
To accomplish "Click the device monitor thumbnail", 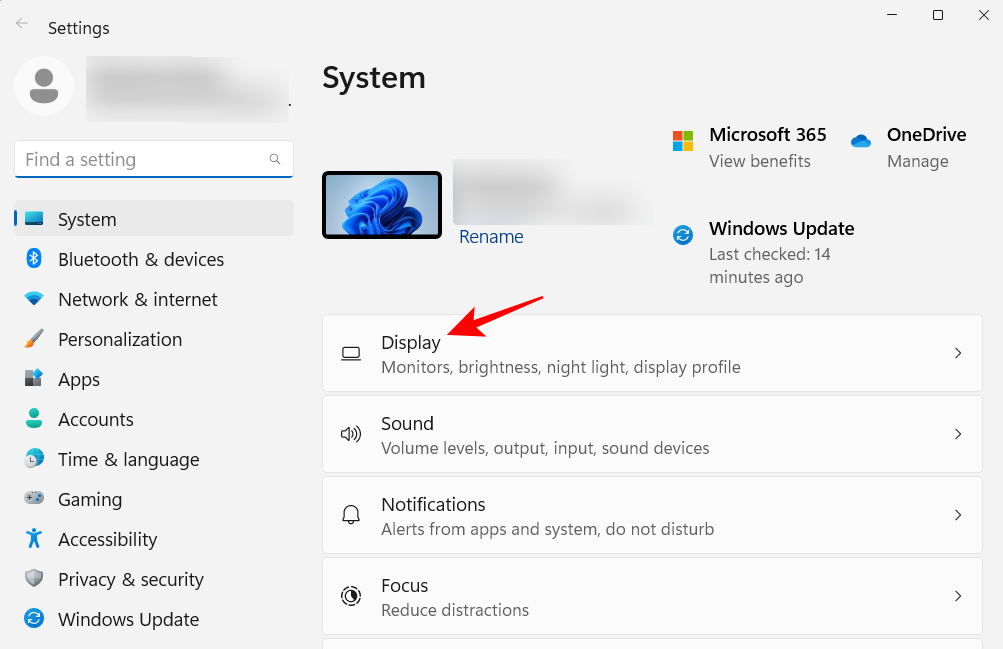I will [x=382, y=204].
